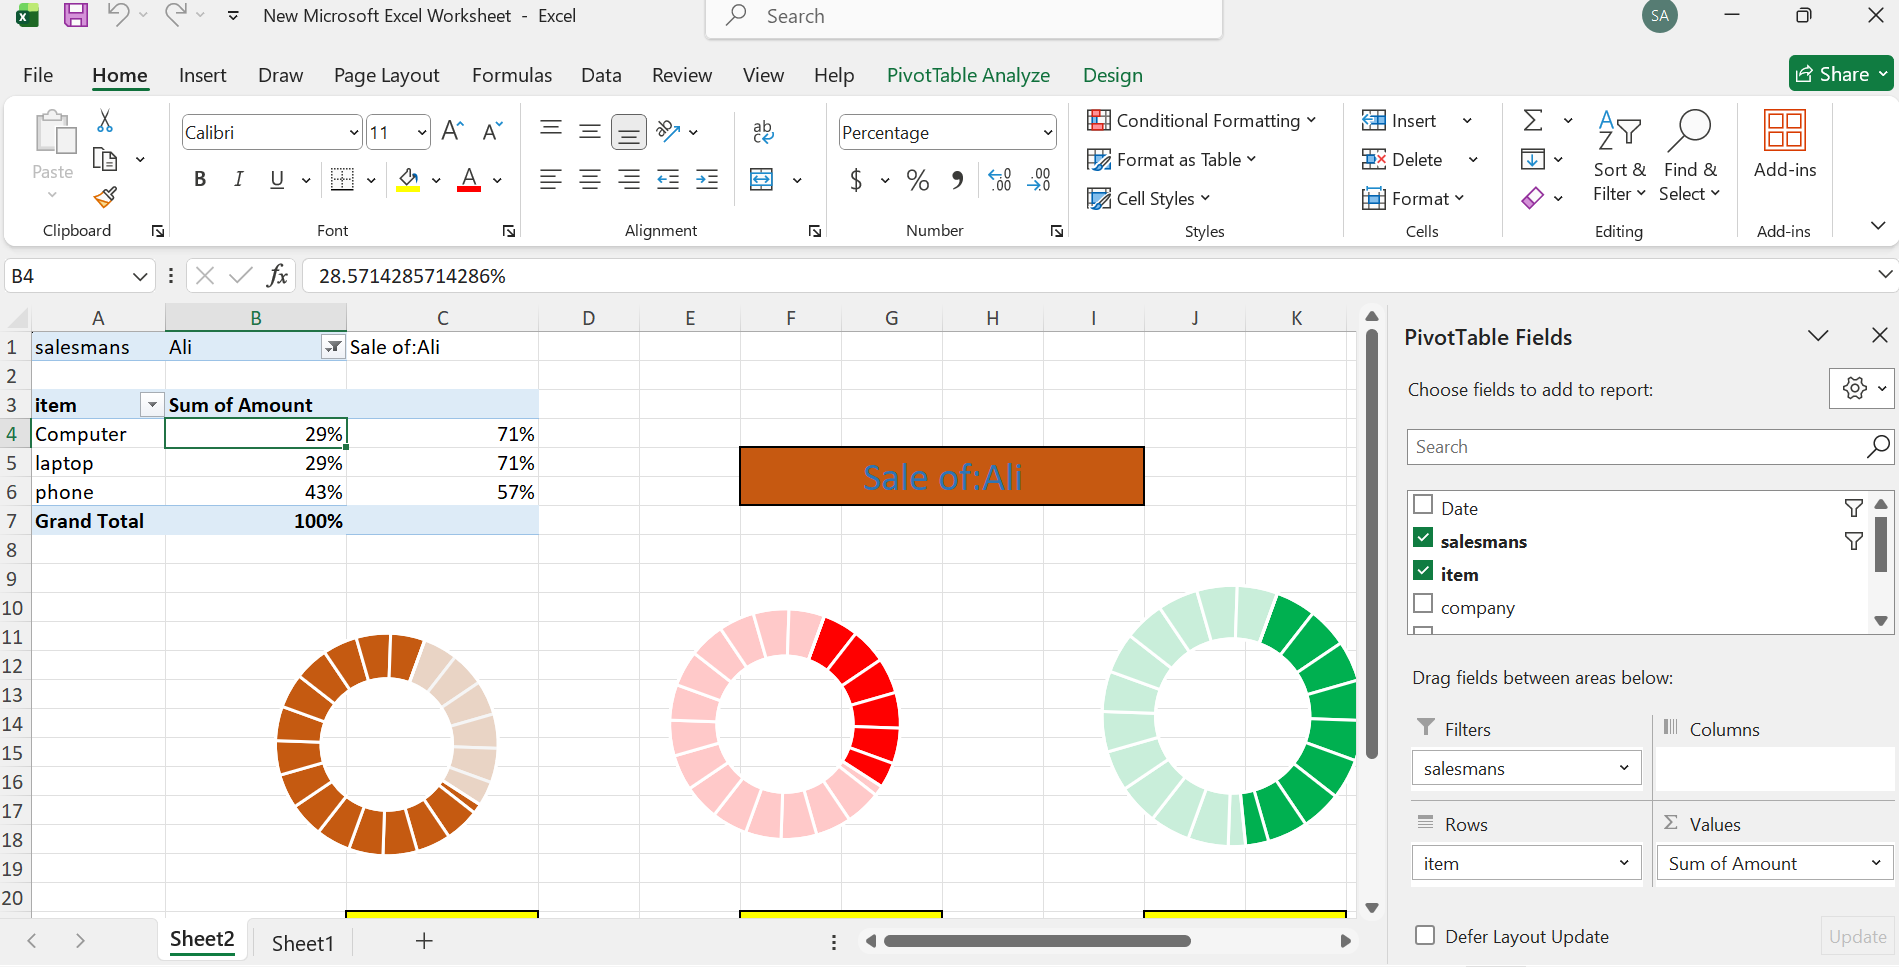Click the Merge & Center icon

[762, 180]
